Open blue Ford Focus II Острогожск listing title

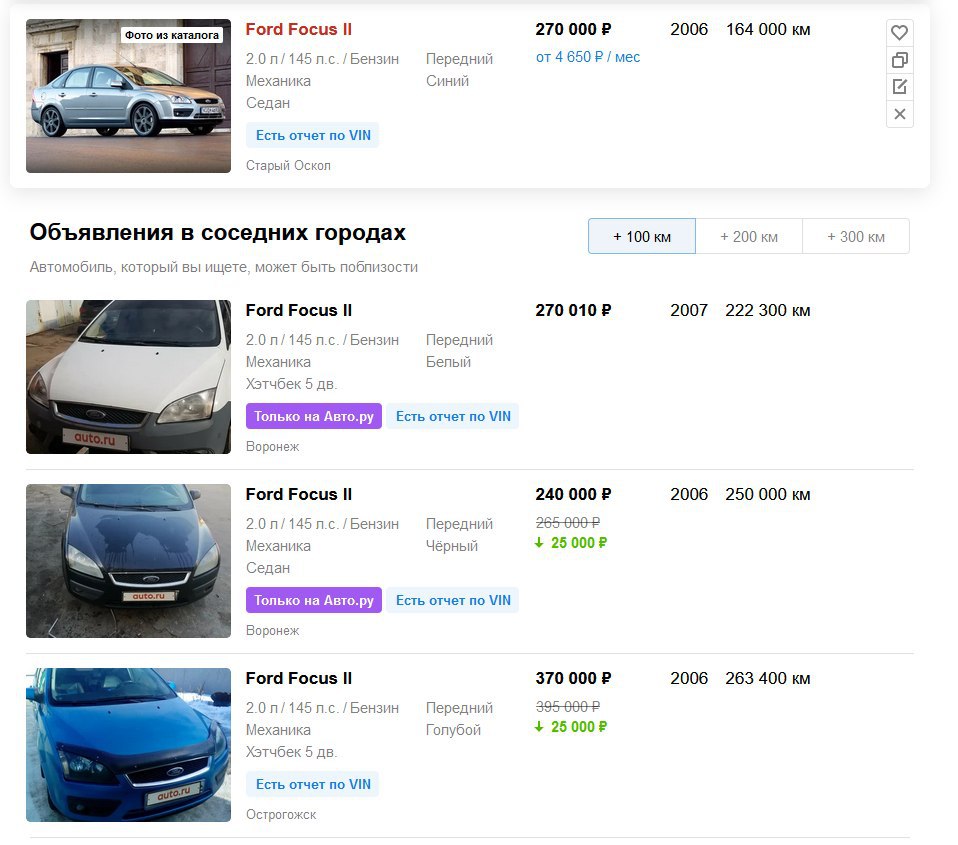tap(299, 678)
